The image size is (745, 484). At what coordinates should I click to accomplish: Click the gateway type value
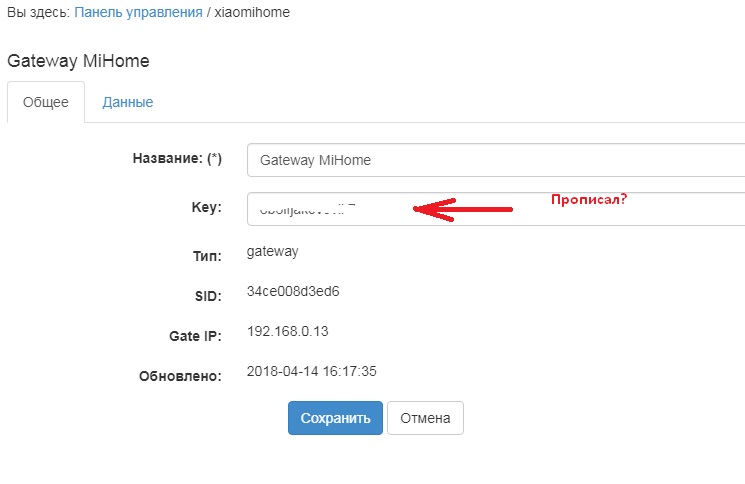pos(272,252)
